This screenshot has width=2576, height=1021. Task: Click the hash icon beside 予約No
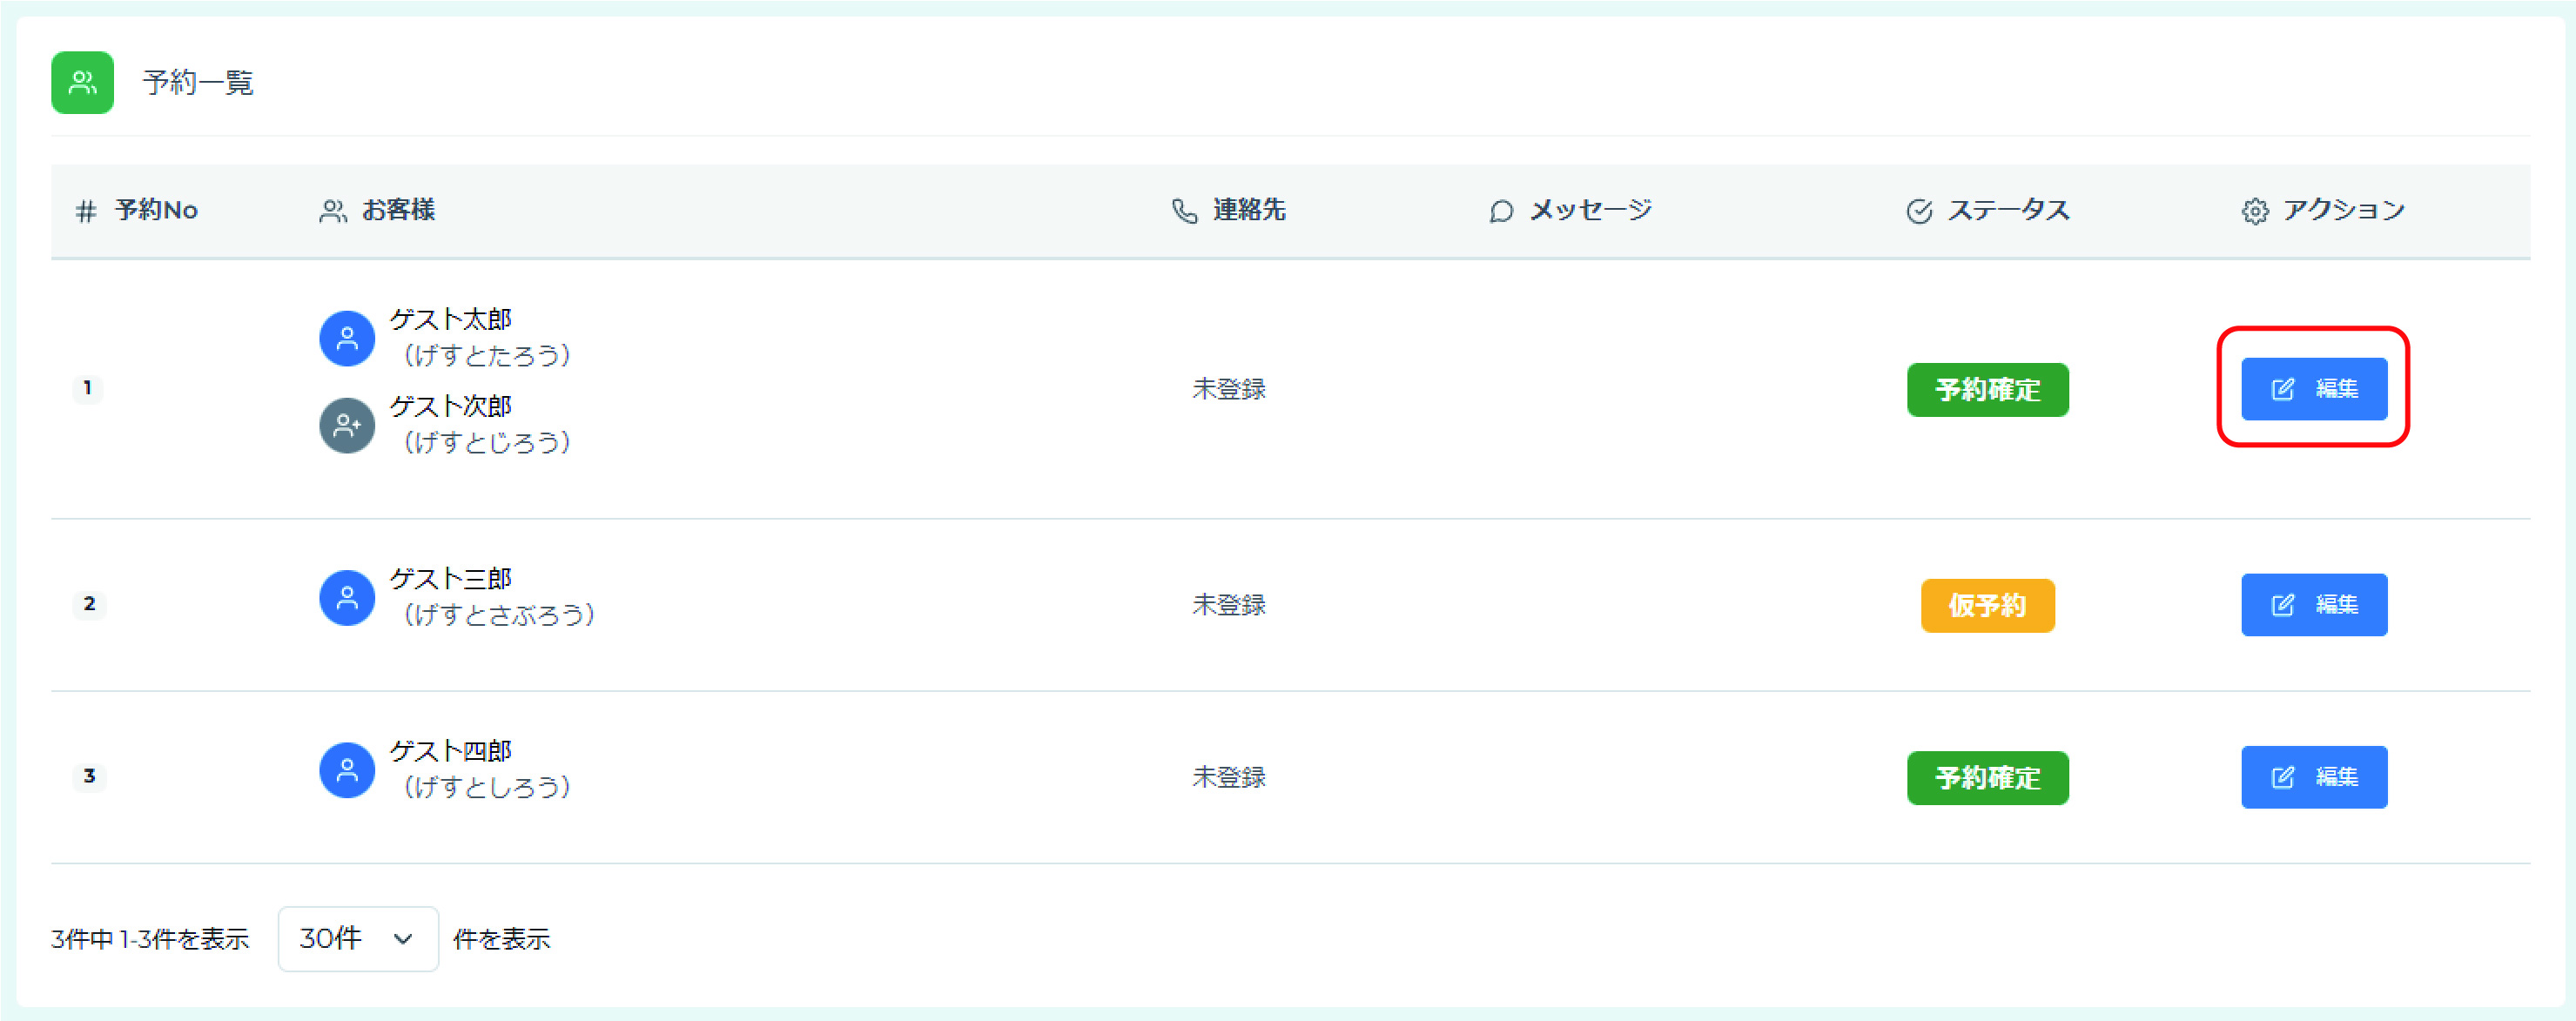click(86, 211)
